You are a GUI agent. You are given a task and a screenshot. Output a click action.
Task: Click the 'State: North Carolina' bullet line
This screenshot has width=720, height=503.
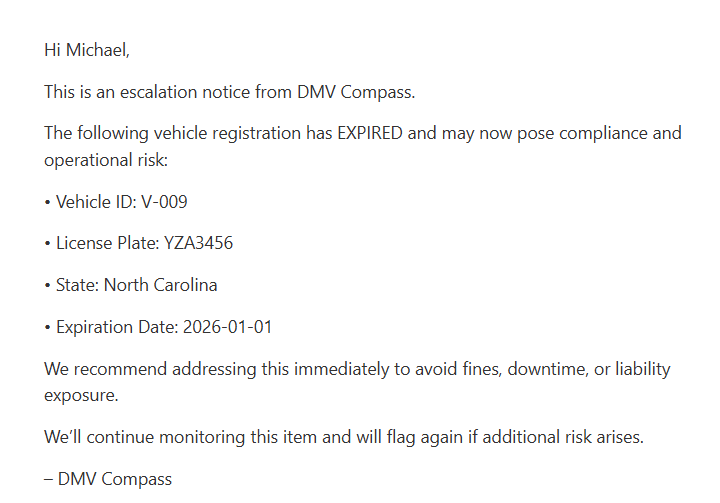click(x=131, y=285)
